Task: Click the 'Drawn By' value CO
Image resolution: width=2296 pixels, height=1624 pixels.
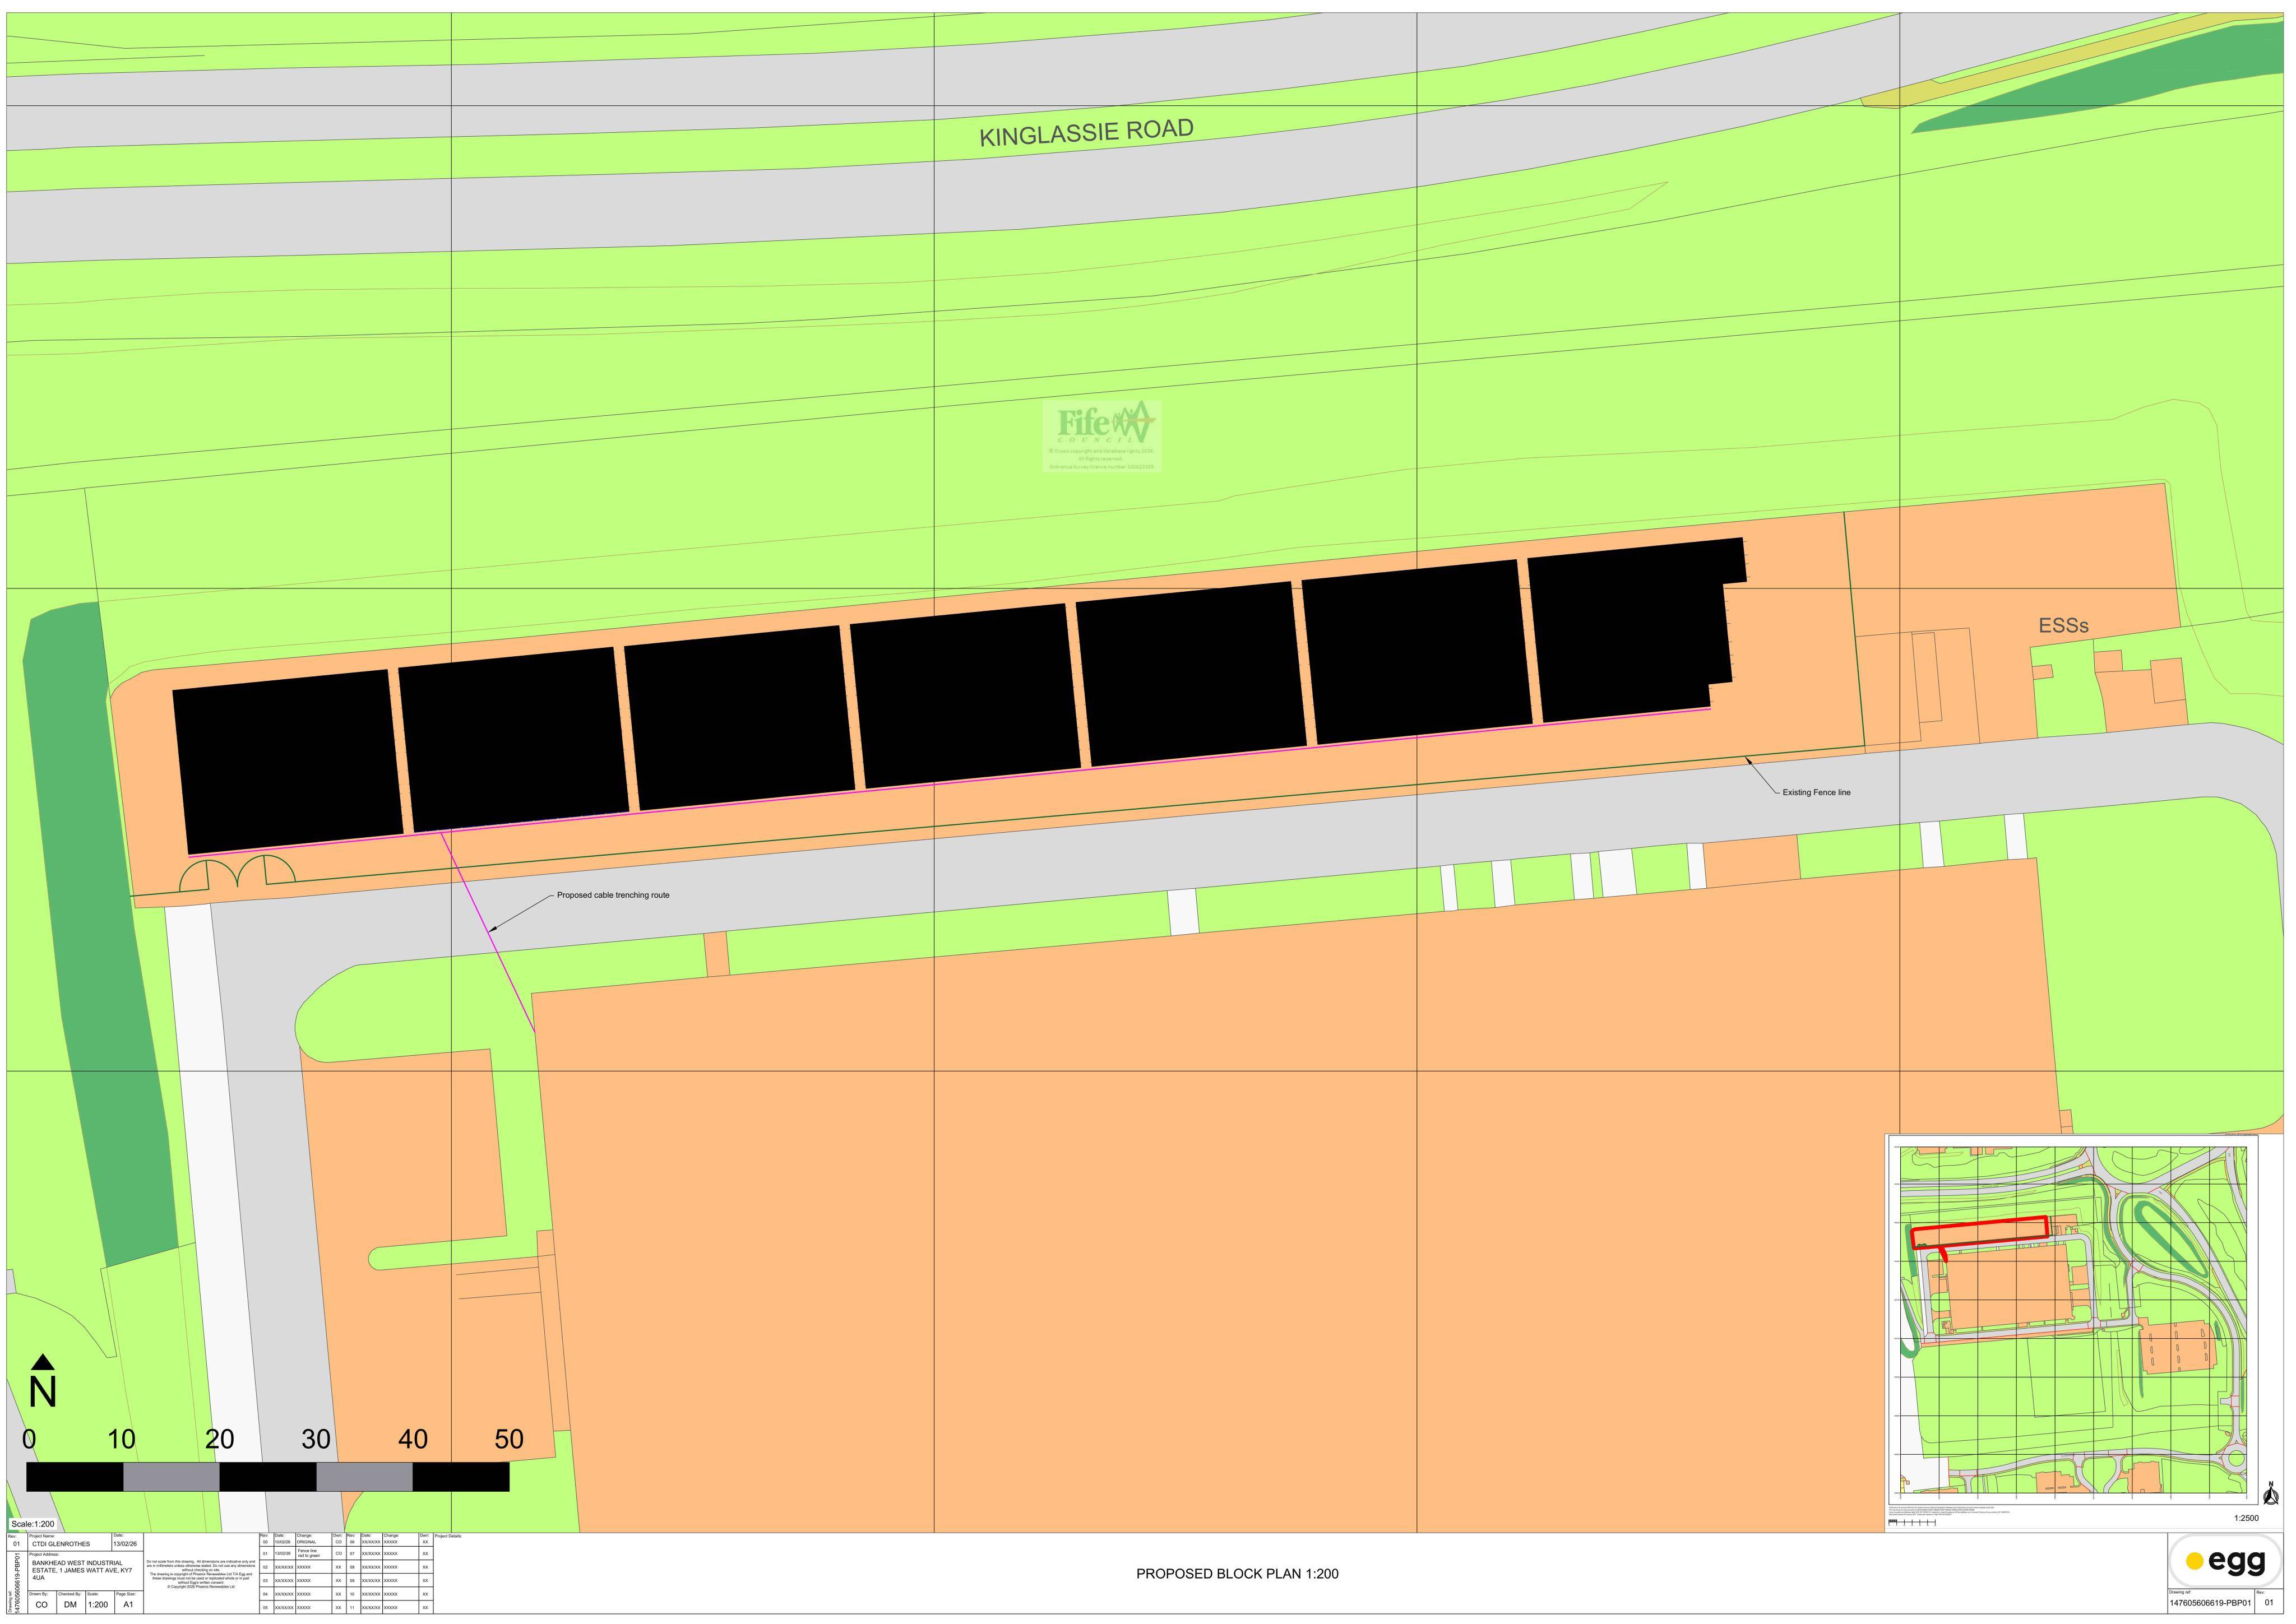Action: (x=41, y=1605)
